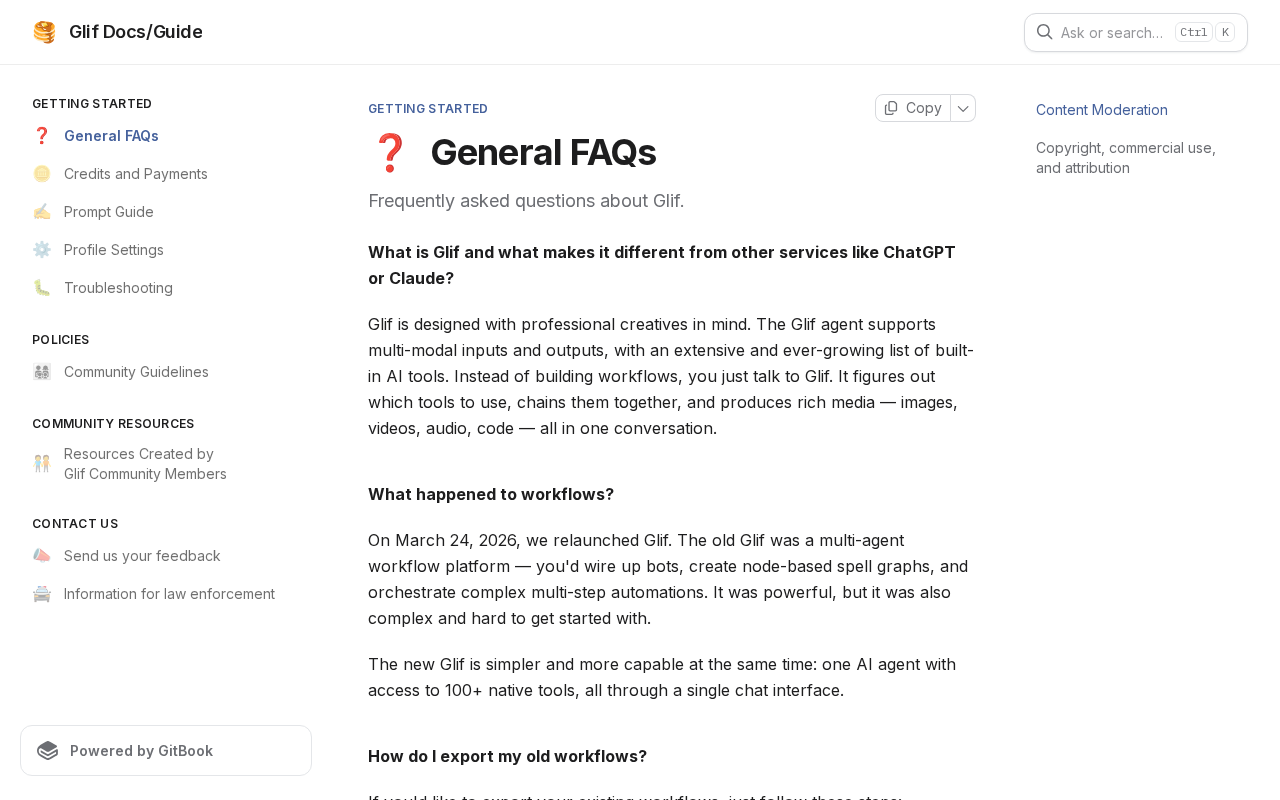Expand the Copy button dropdown arrow
This screenshot has width=1280, height=800.
coord(963,108)
